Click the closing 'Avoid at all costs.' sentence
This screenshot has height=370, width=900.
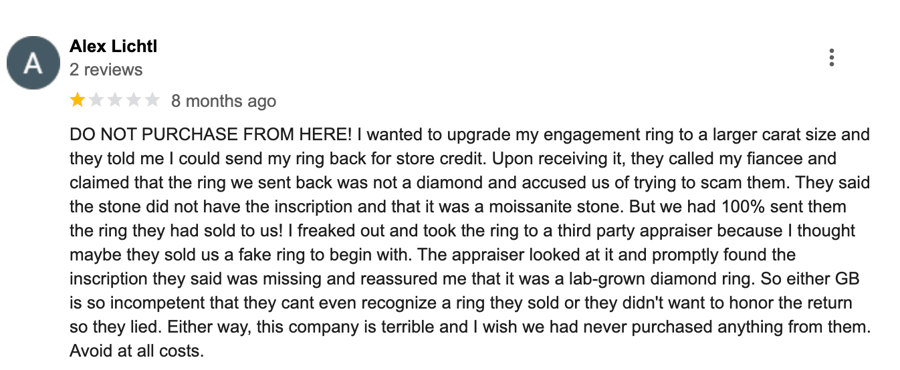pyautogui.click(x=137, y=350)
